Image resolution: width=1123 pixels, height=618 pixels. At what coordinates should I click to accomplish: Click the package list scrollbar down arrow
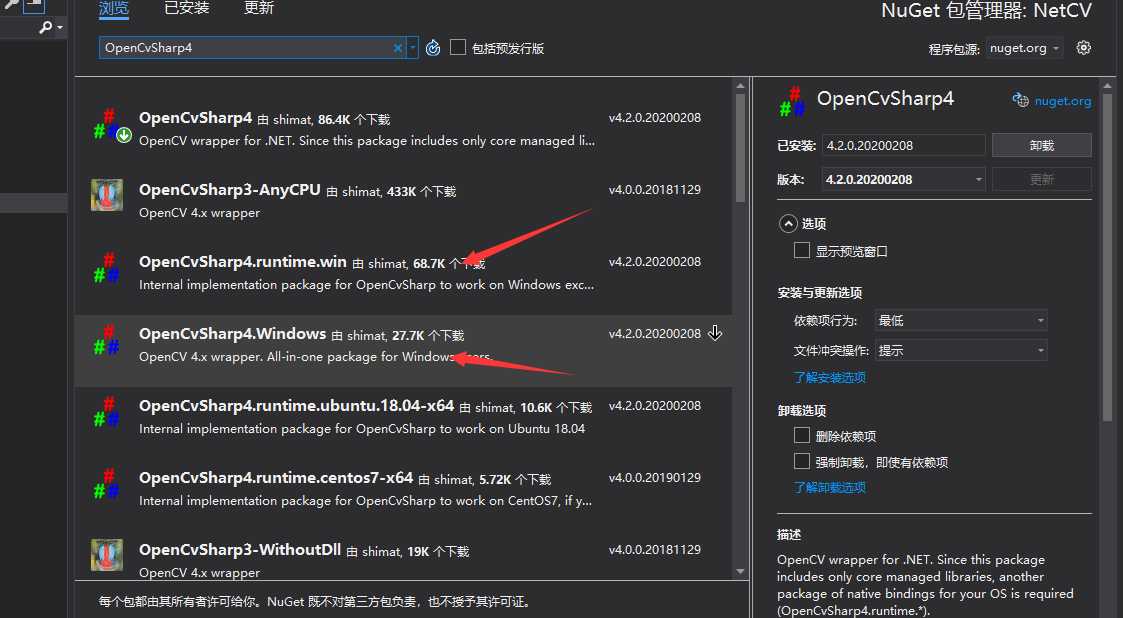click(740, 571)
